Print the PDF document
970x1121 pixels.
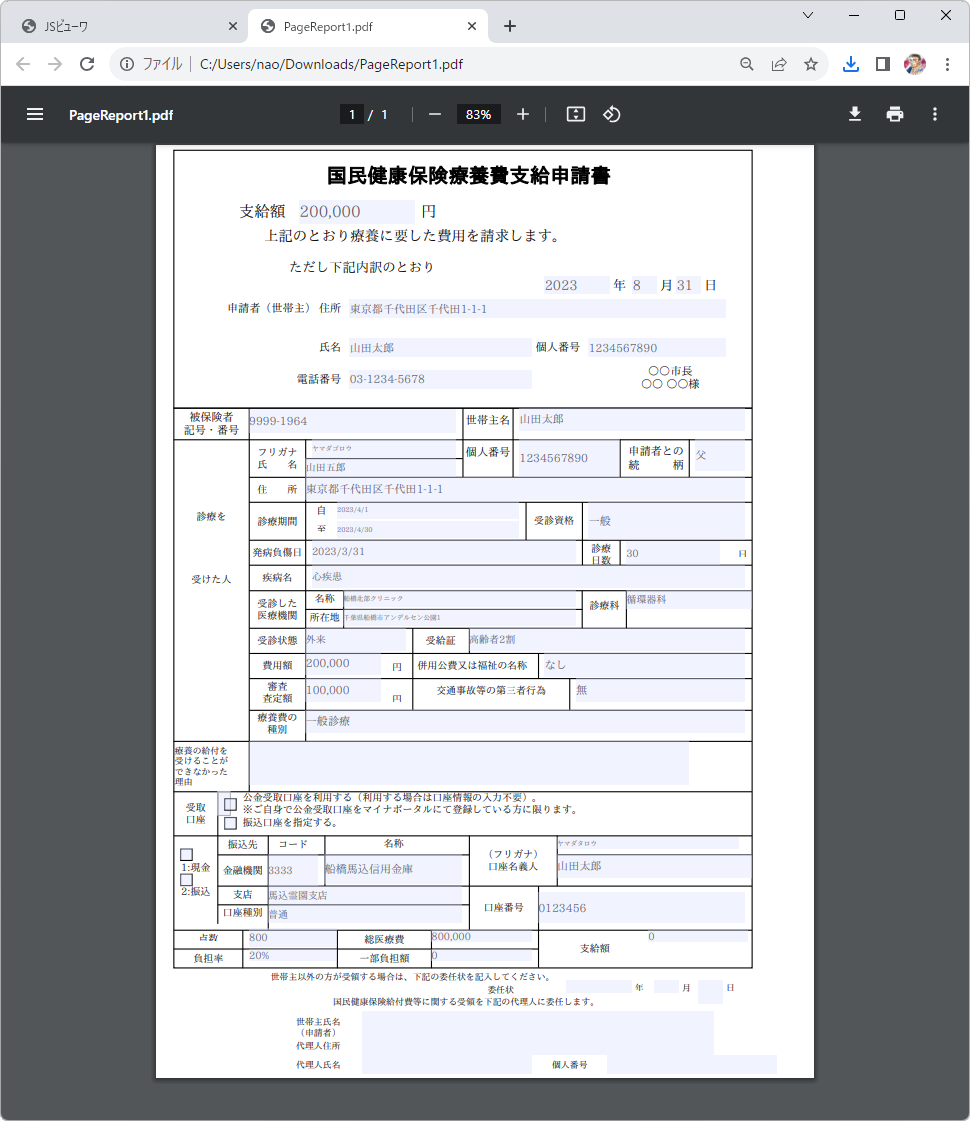point(894,114)
